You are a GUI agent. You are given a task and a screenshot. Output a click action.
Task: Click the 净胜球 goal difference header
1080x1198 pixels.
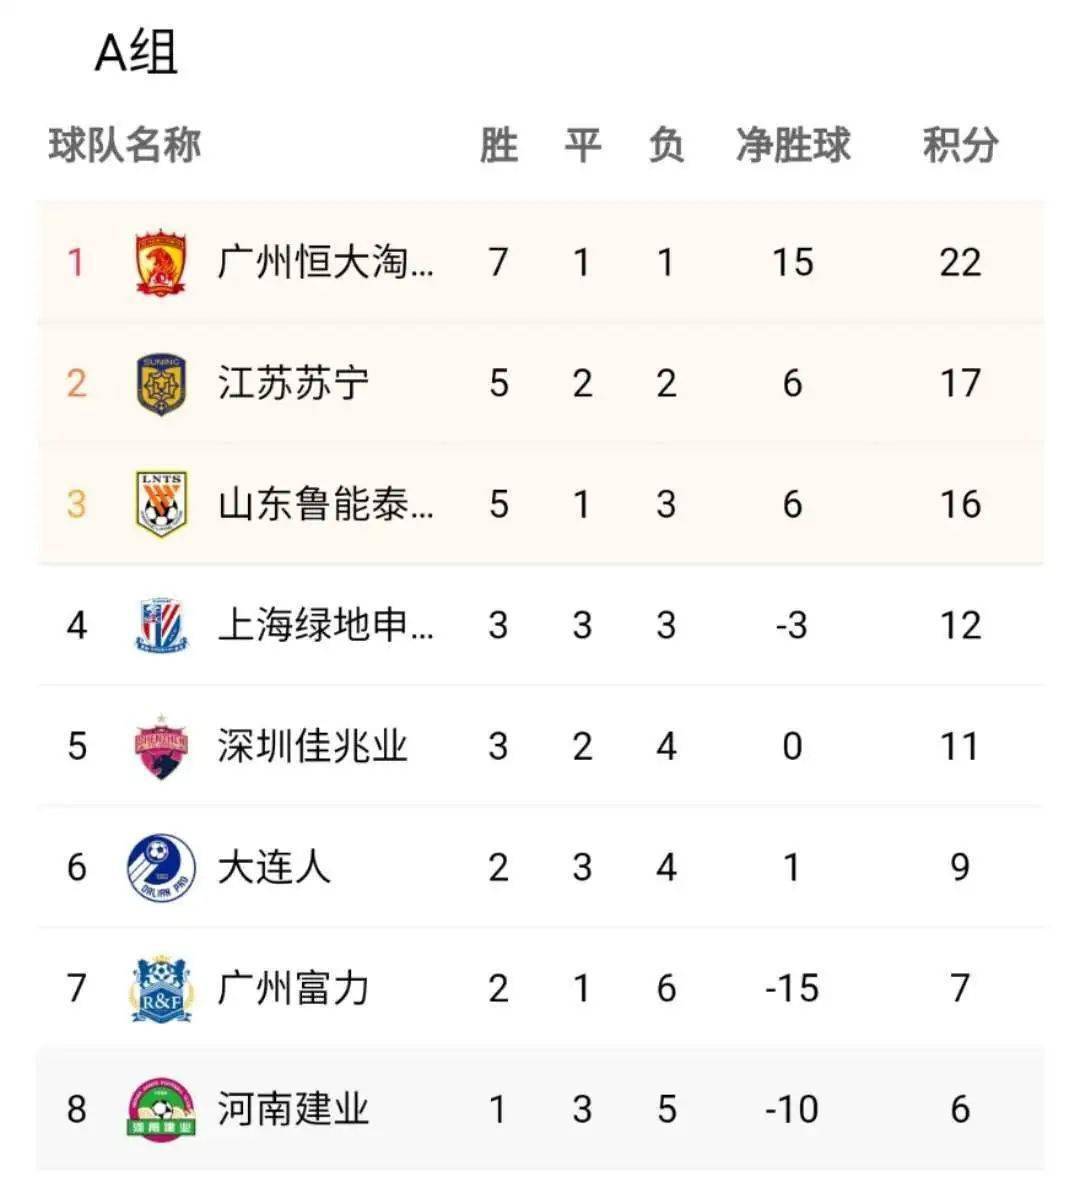tap(792, 145)
